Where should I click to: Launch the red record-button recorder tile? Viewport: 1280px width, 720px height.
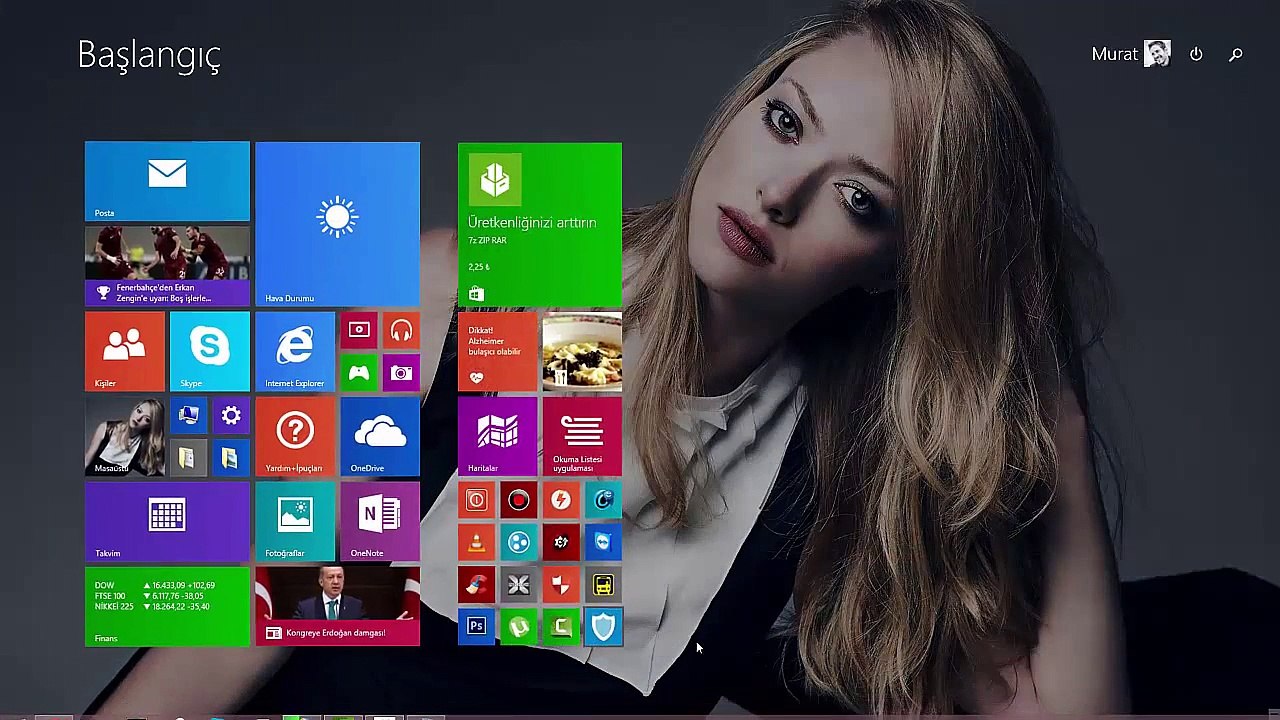(x=518, y=500)
